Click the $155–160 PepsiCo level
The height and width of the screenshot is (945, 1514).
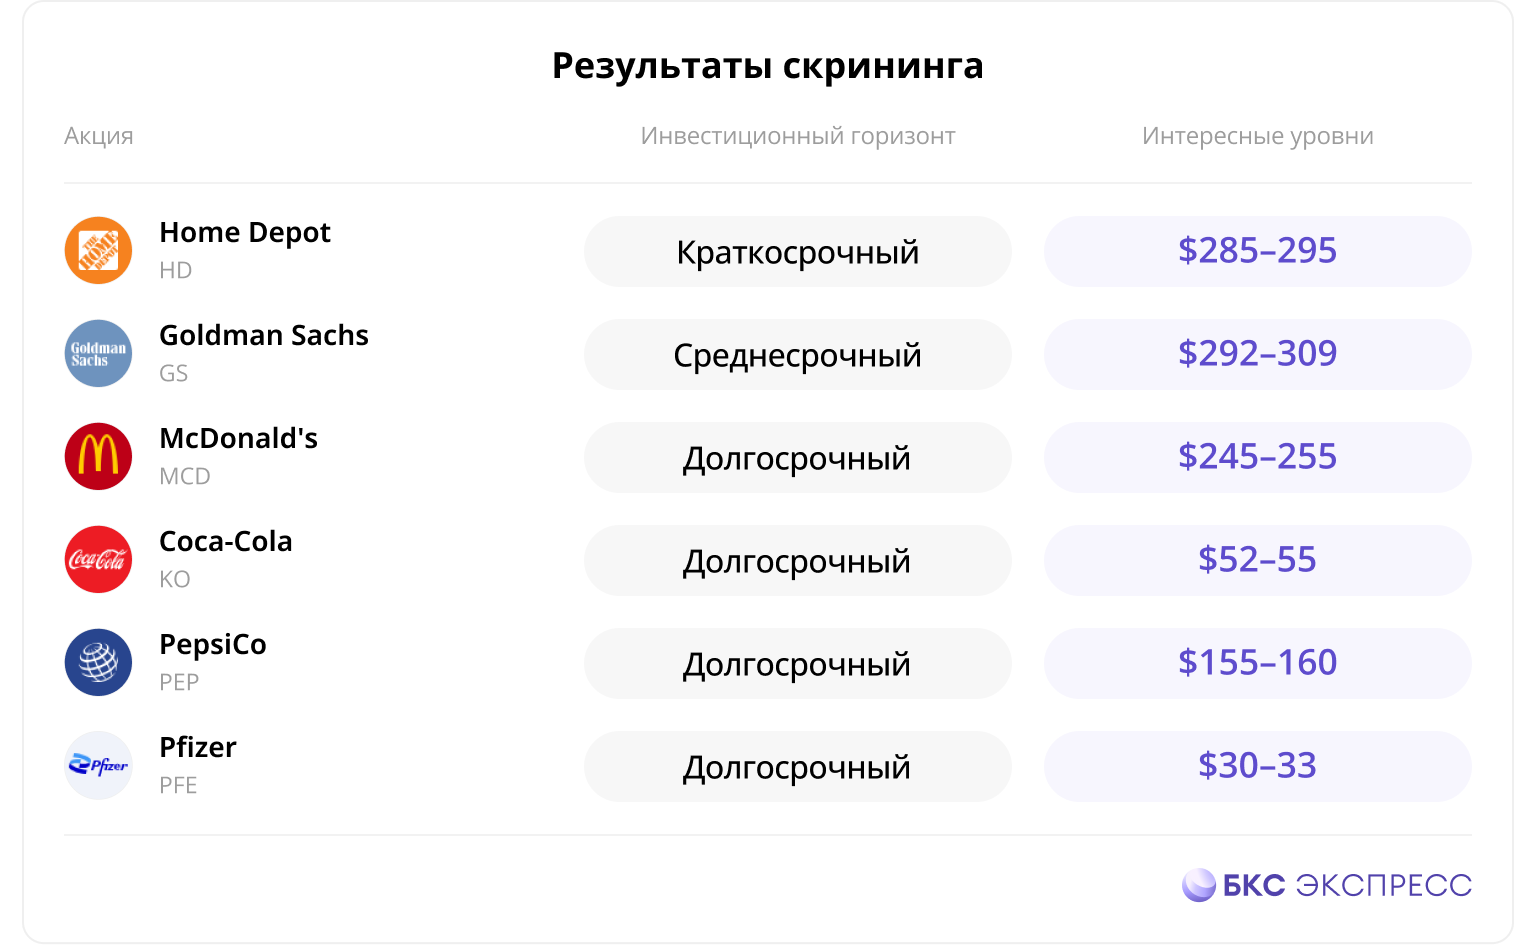pos(1257,663)
